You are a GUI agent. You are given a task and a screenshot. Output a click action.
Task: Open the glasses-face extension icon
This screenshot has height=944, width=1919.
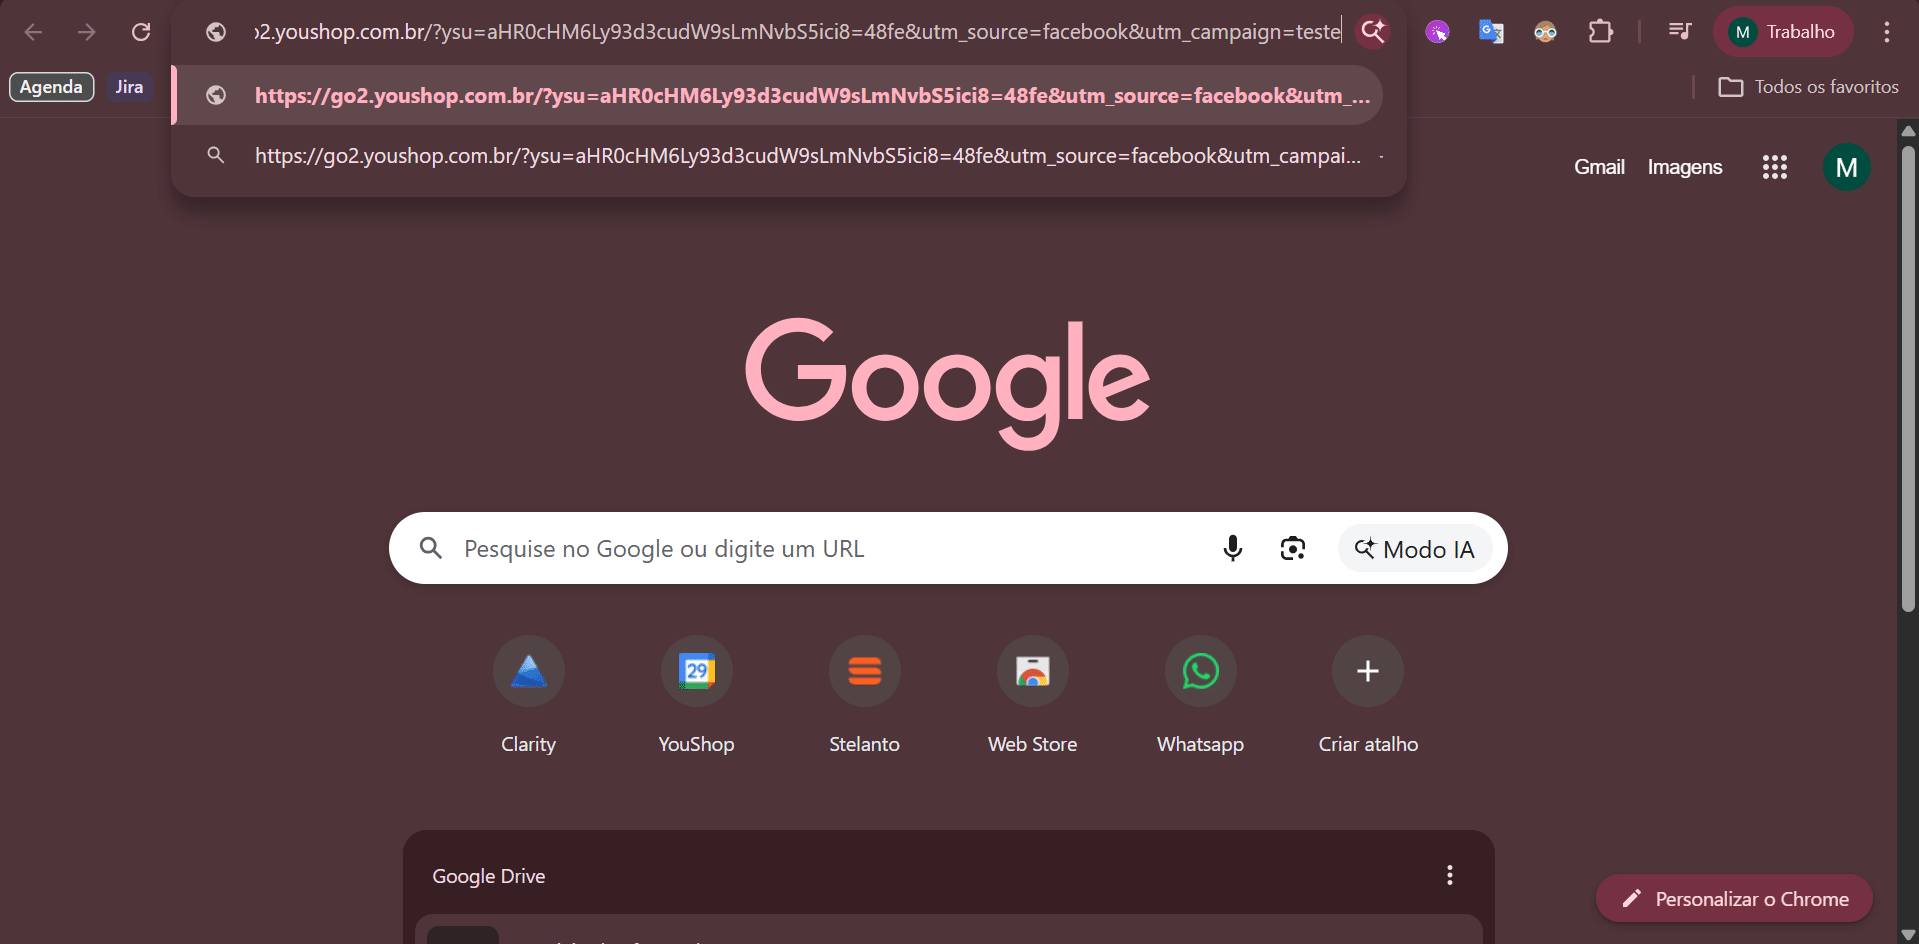click(x=1545, y=32)
